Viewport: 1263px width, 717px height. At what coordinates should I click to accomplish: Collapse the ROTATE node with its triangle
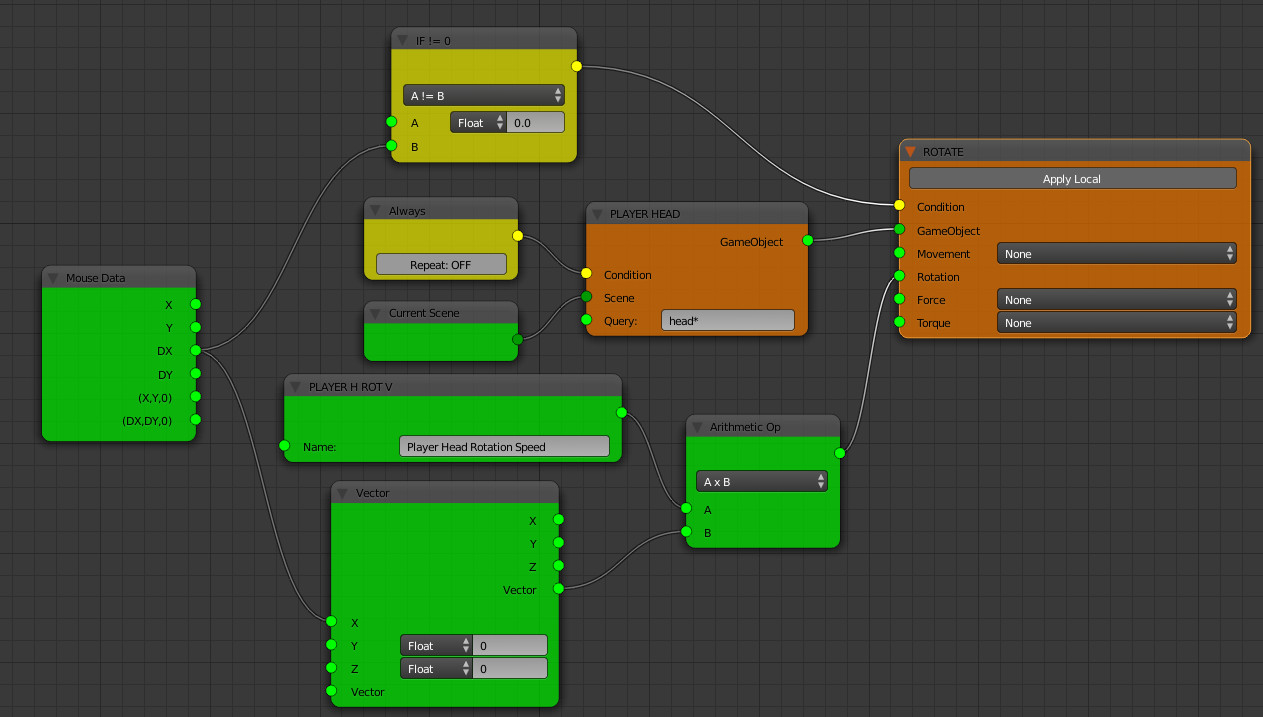(911, 152)
